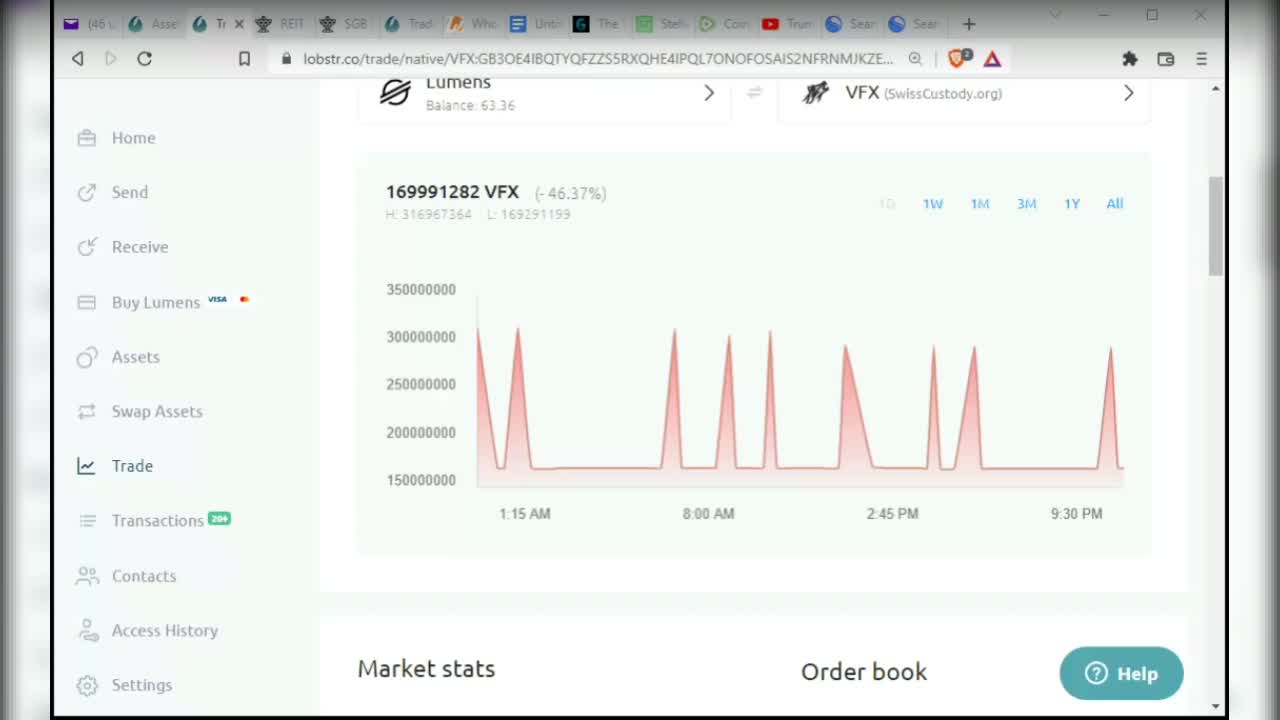Switch to the REIT browser tab
Screen dimensions: 1280x720
pyautogui.click(x=279, y=24)
